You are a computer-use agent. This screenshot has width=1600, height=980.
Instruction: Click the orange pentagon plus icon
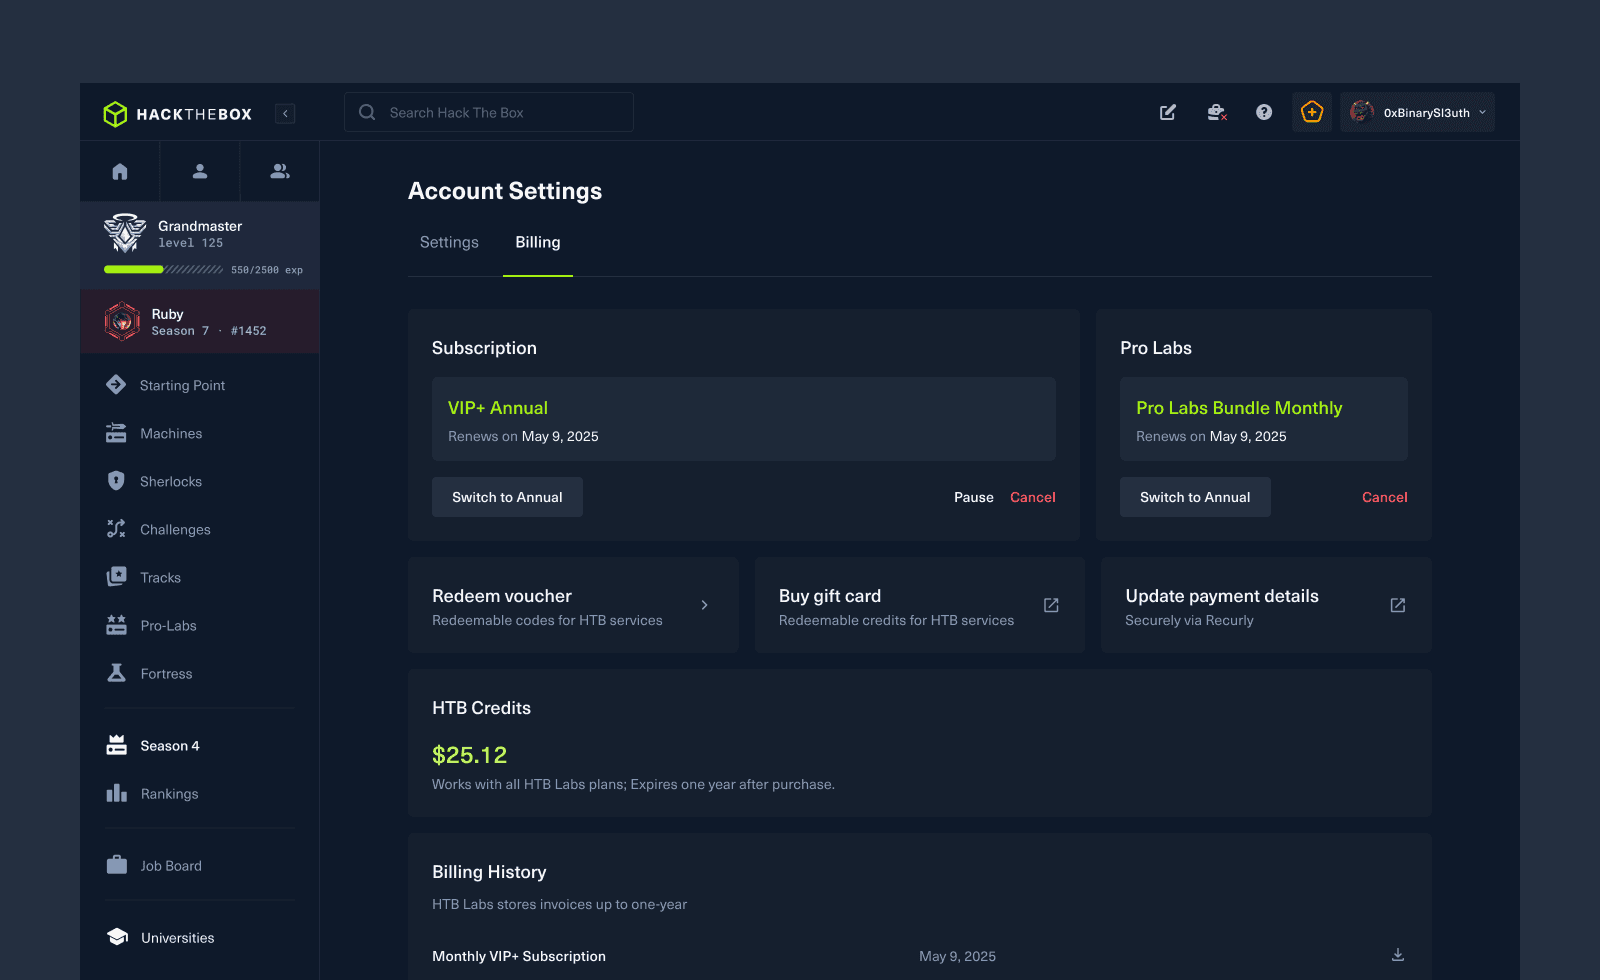pyautogui.click(x=1312, y=112)
